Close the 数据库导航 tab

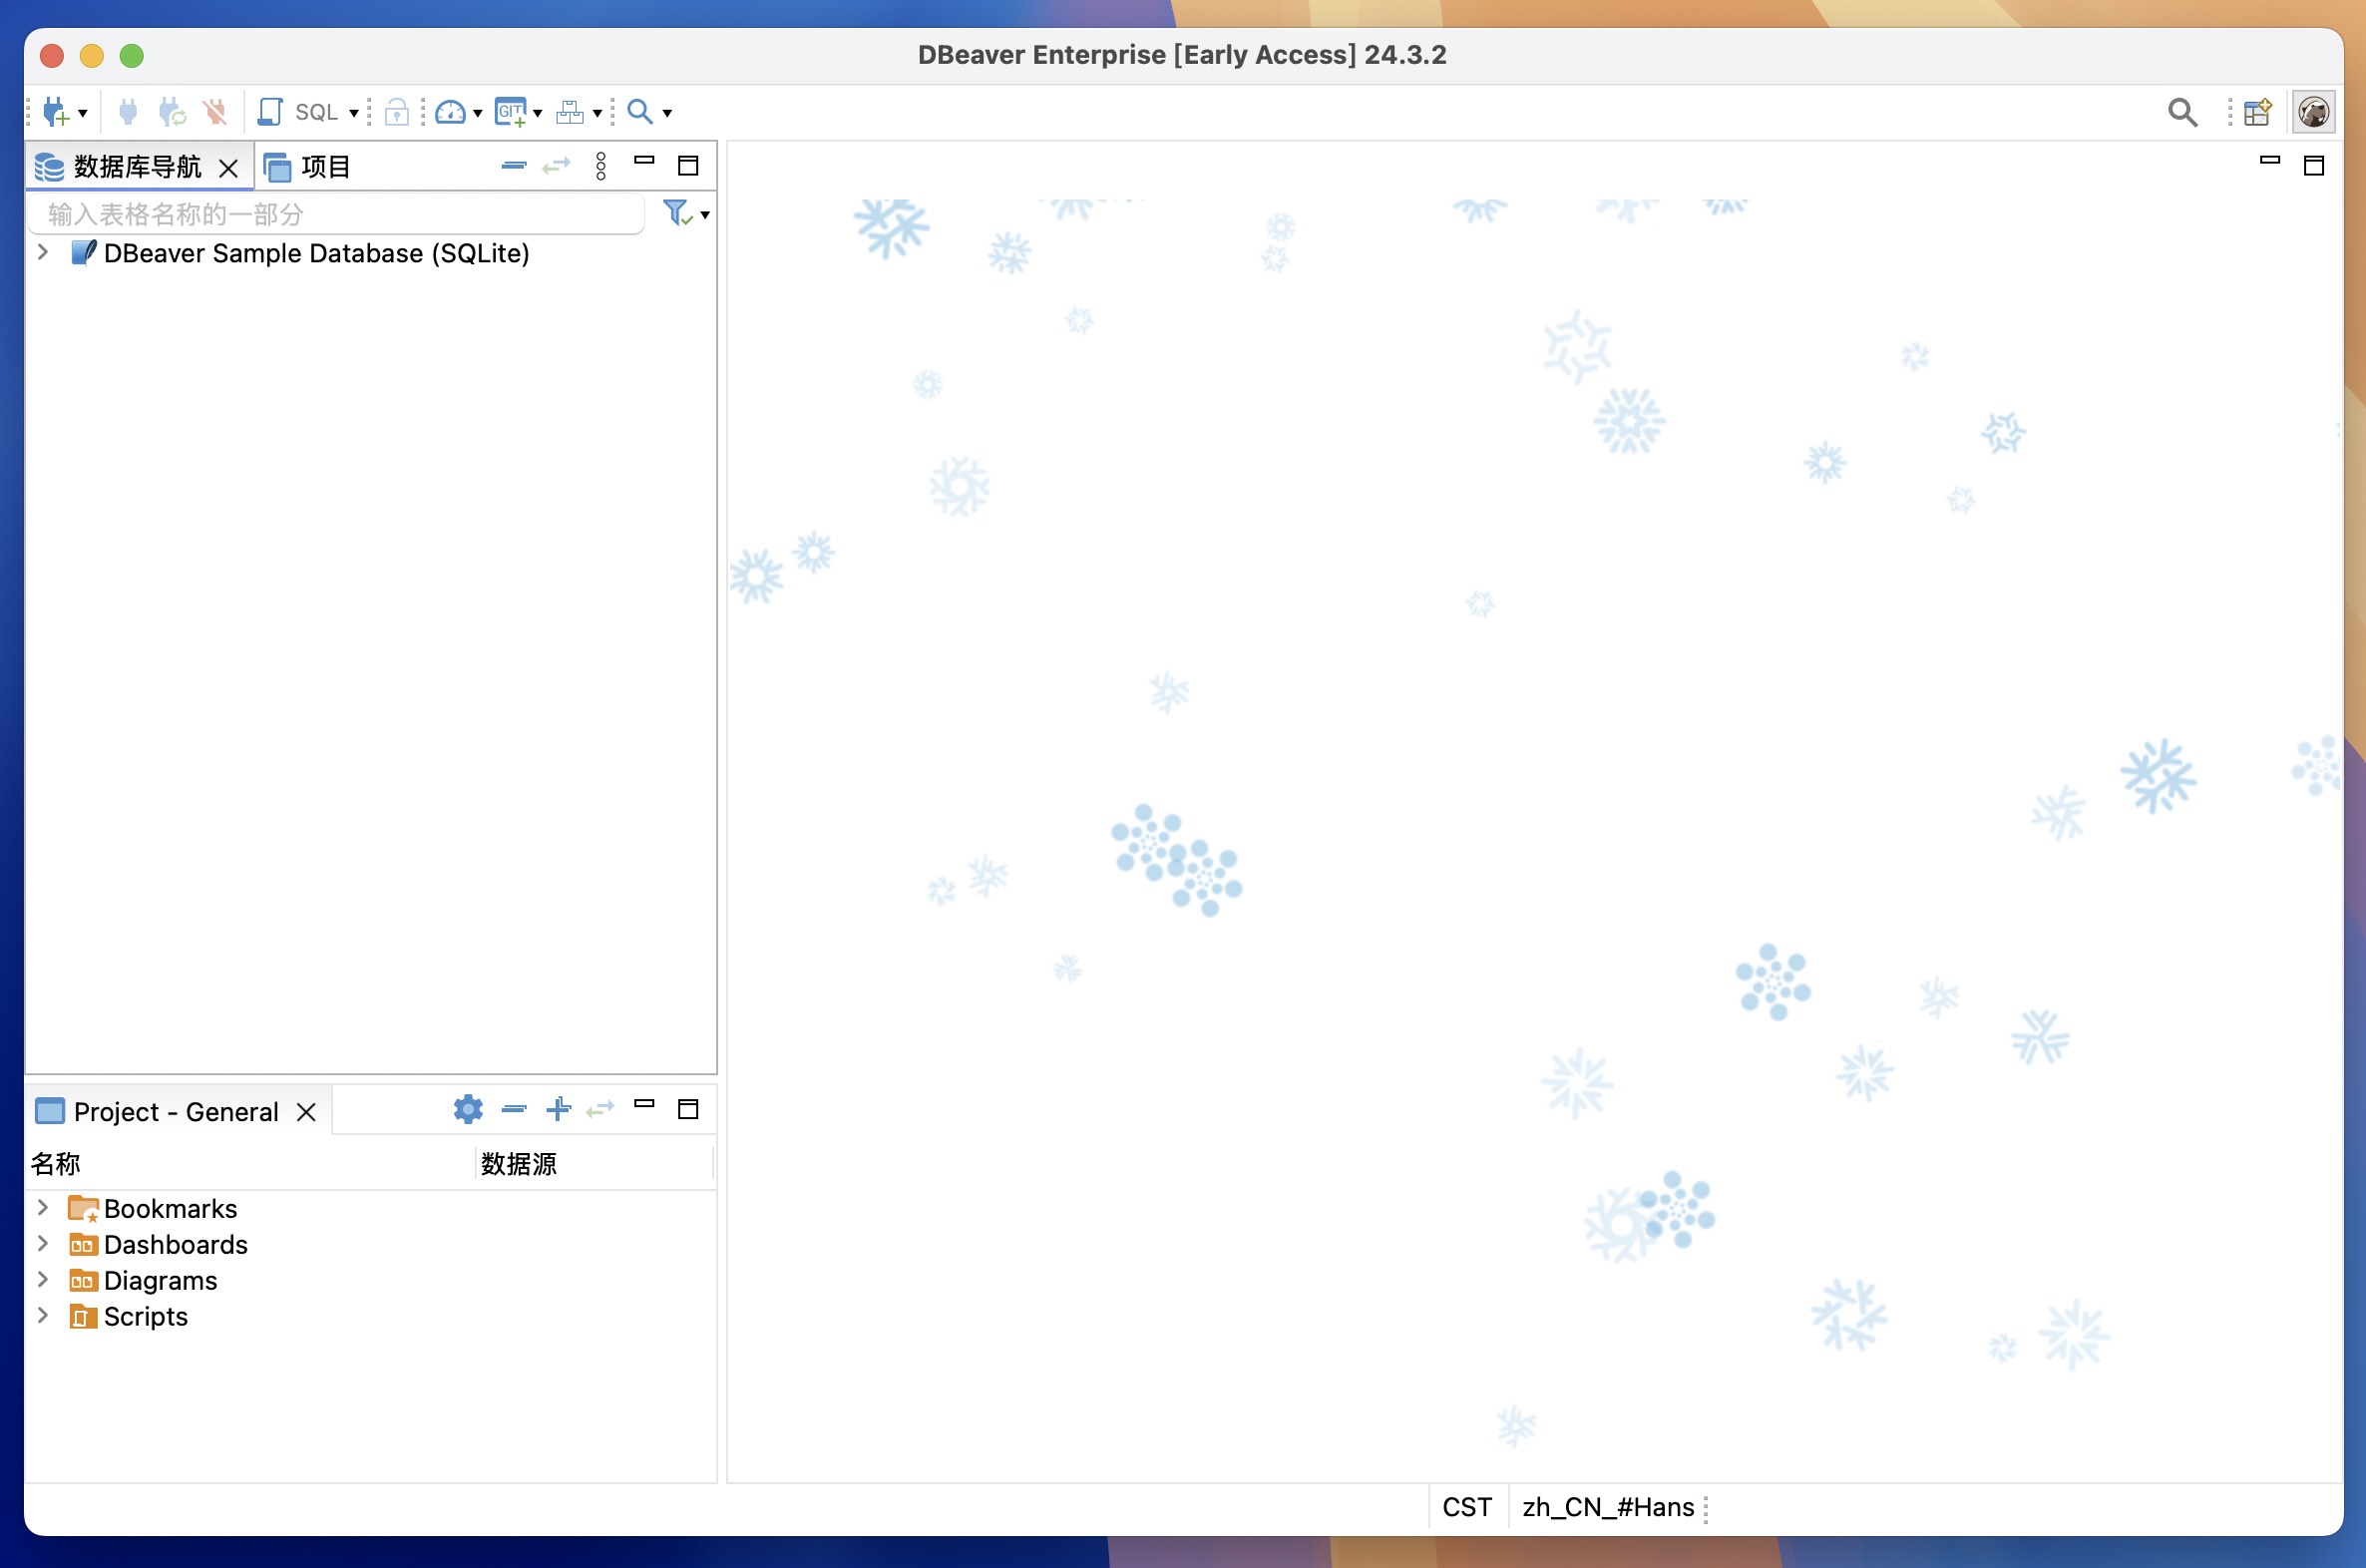pos(229,168)
